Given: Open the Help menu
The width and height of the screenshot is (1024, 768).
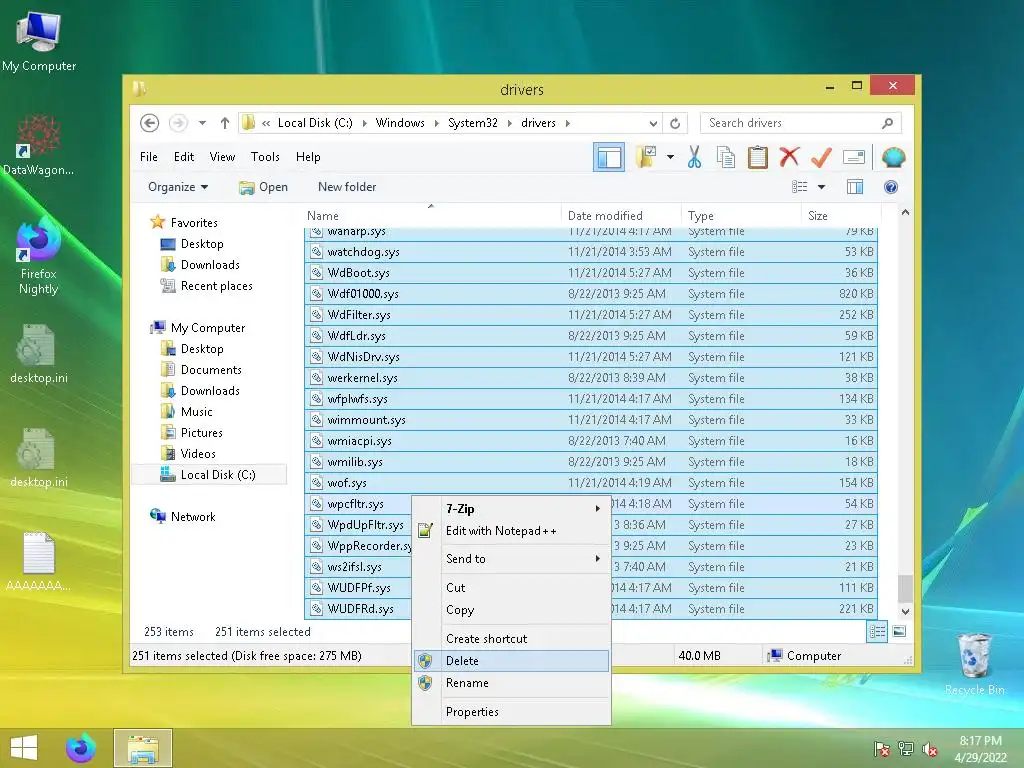Looking at the screenshot, I should [308, 157].
